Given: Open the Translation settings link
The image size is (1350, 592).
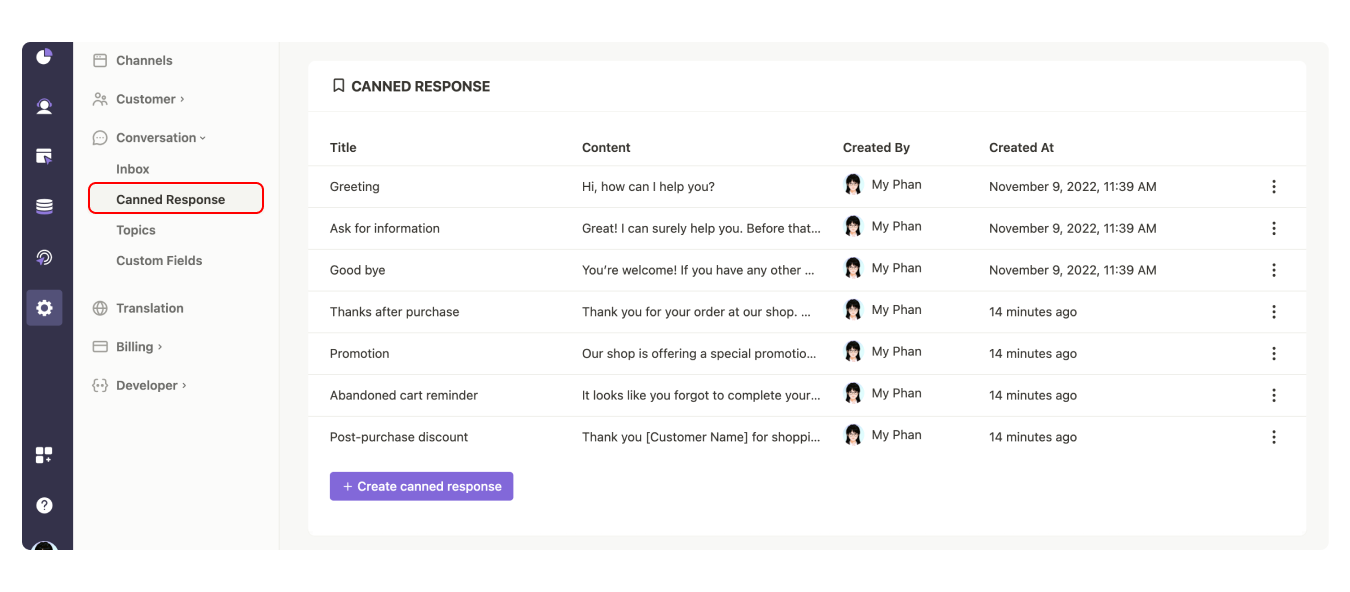Looking at the screenshot, I should click(x=150, y=308).
